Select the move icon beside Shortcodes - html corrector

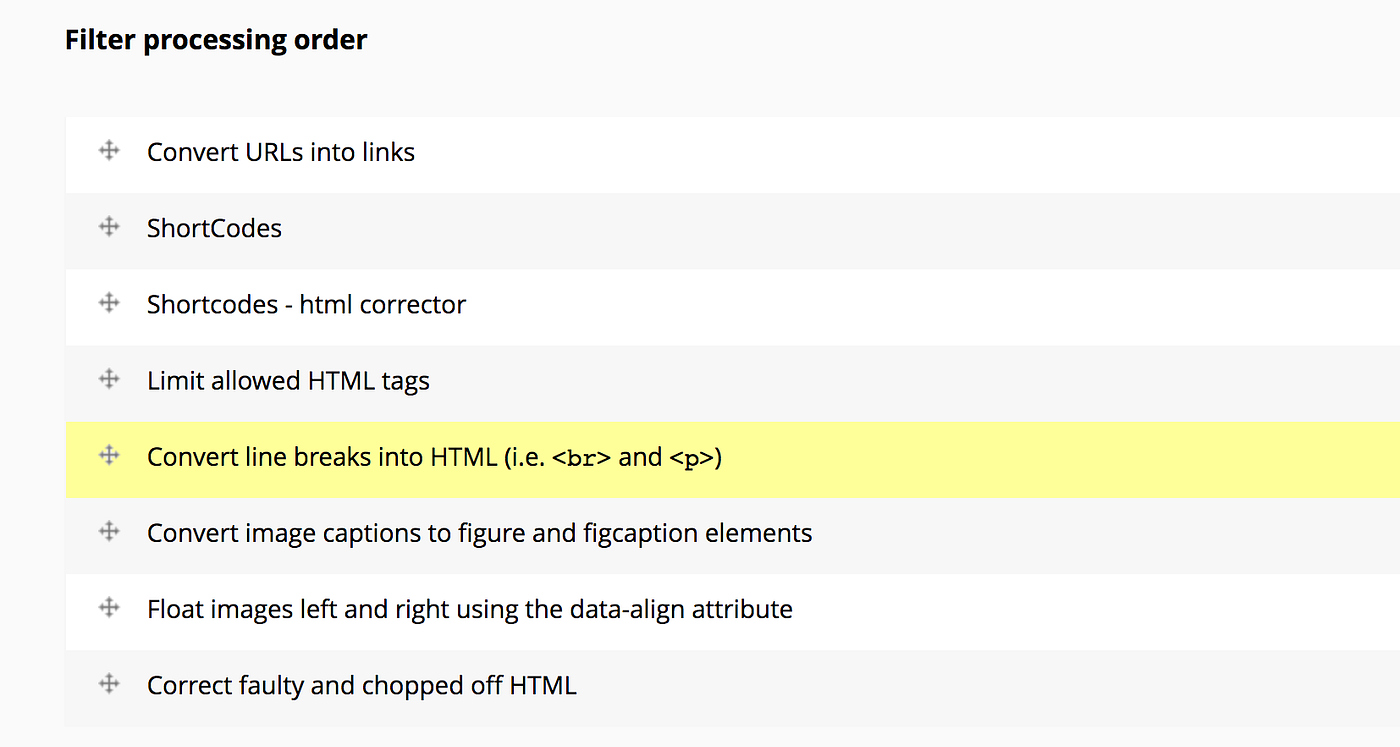108,302
